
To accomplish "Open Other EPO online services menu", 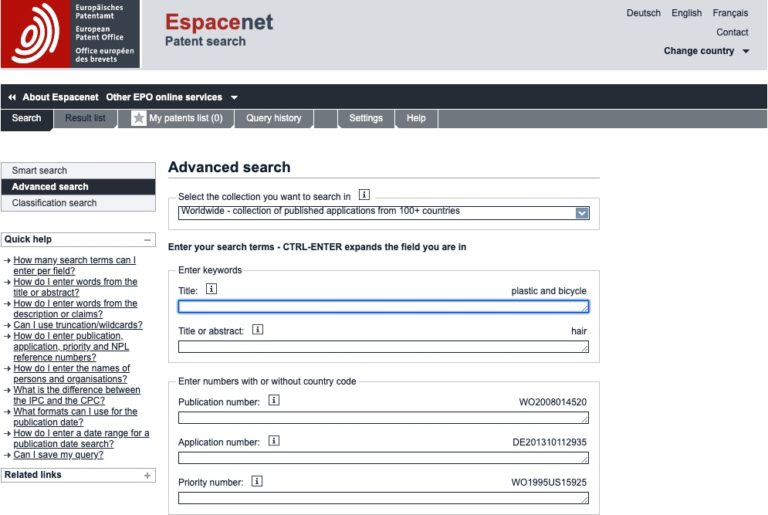I will pos(172,97).
